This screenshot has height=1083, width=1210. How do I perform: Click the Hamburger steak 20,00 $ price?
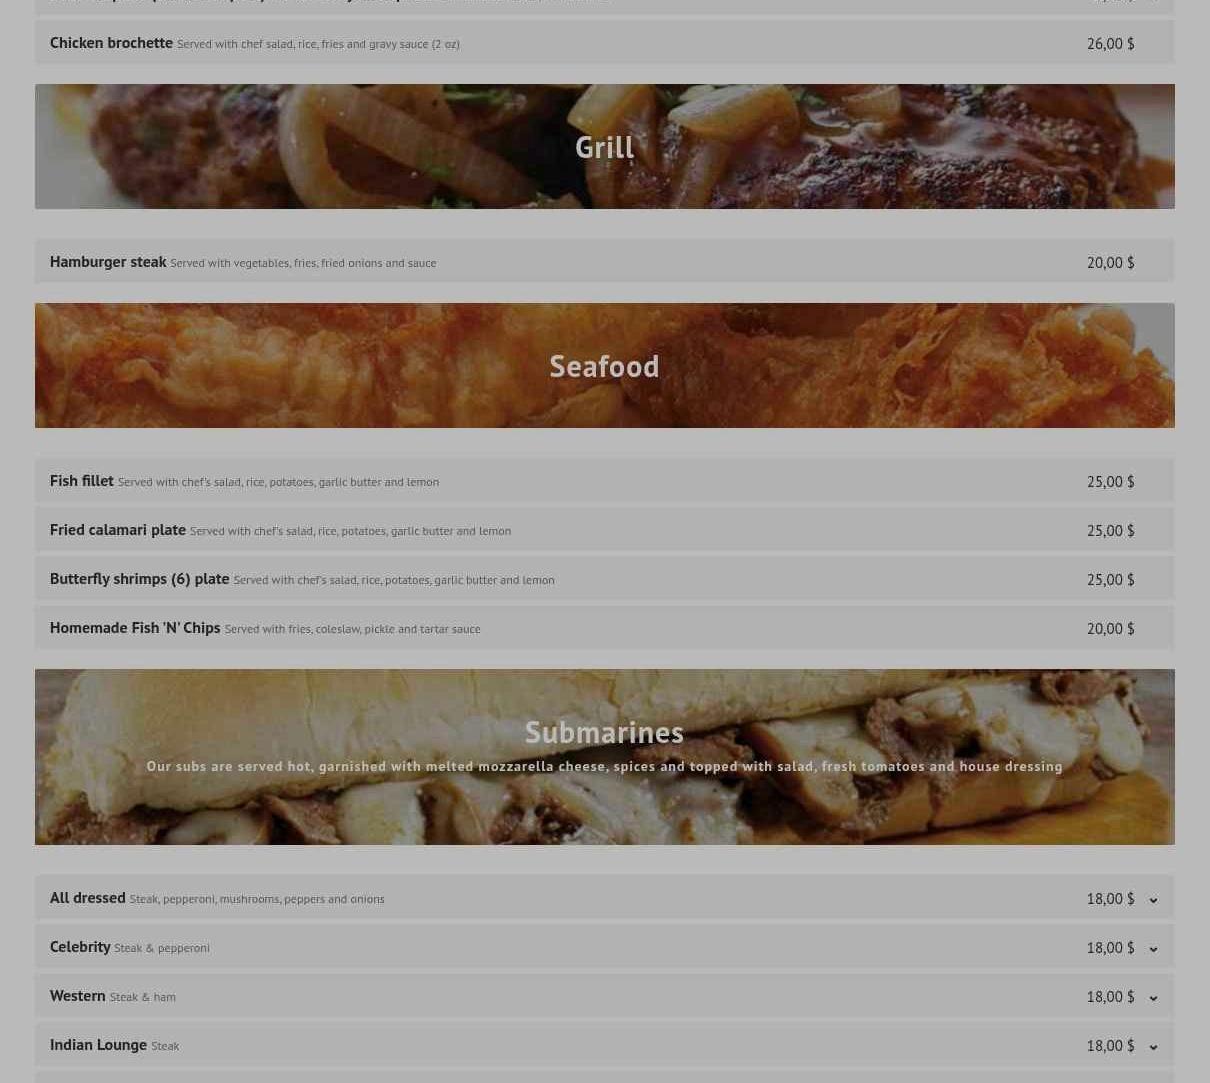click(x=1110, y=263)
